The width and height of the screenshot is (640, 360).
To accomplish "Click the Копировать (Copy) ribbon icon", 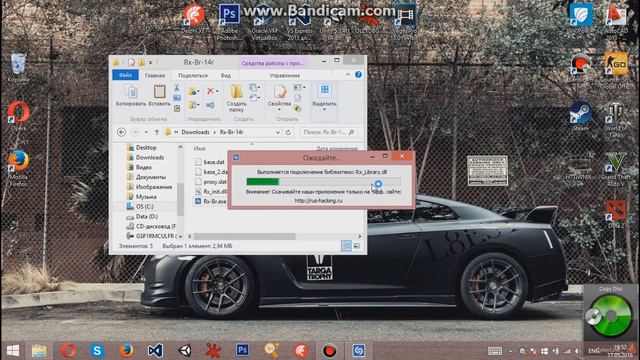I will click(x=131, y=96).
